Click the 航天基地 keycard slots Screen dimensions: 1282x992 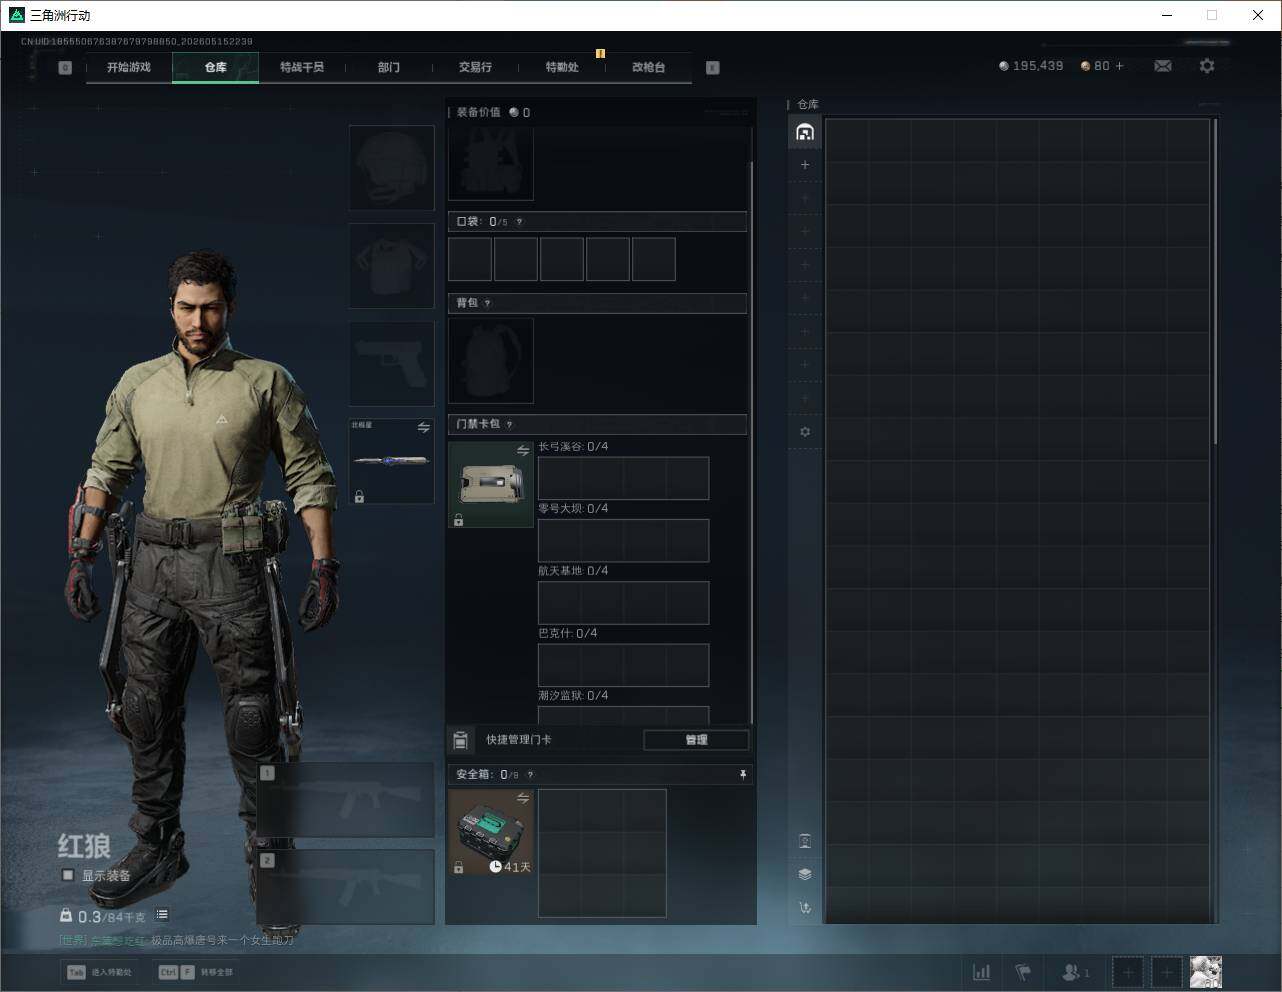tap(624, 603)
